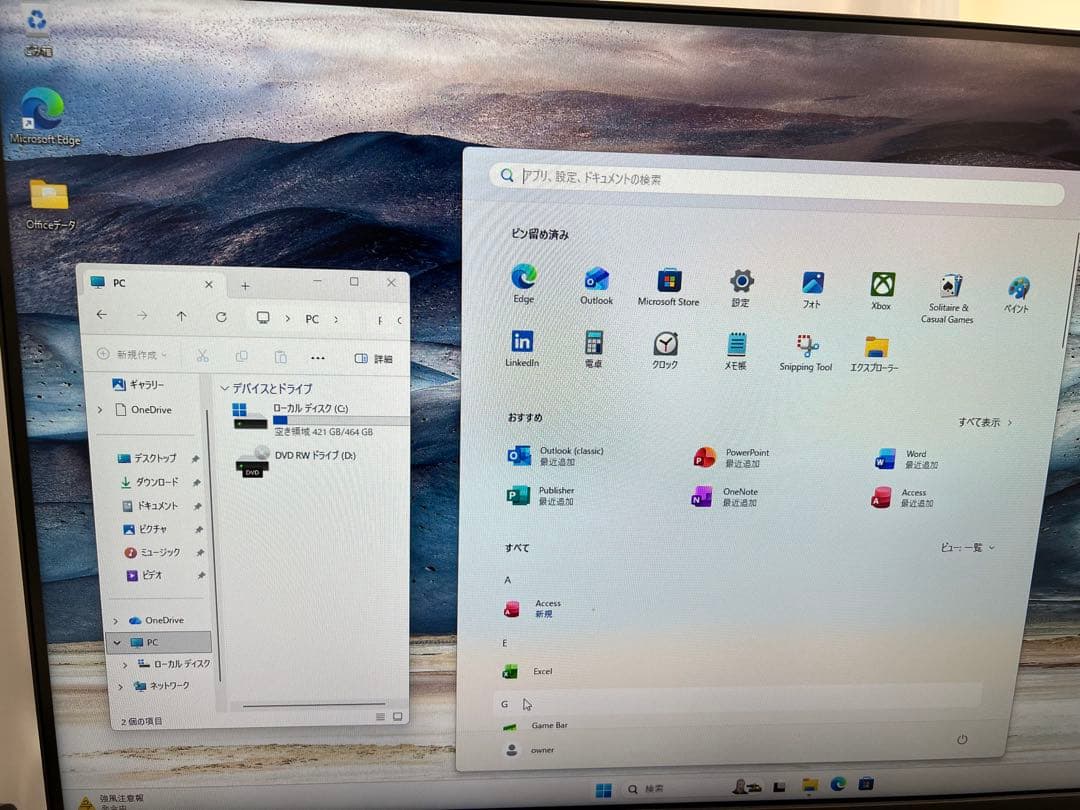Expand ローカル ディスク tree node
The height and width of the screenshot is (810, 1080).
coord(125,665)
